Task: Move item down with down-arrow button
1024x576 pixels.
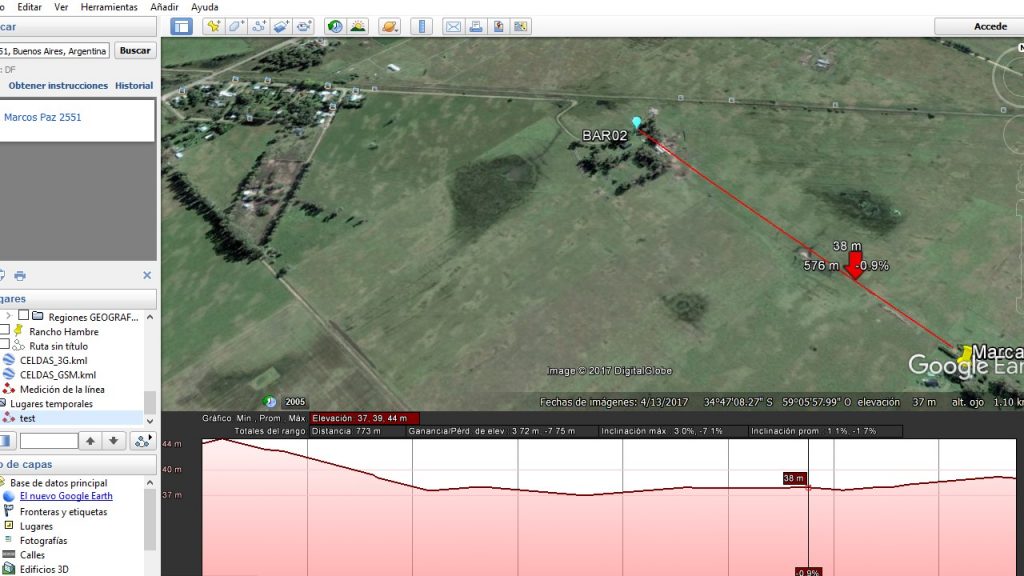Action: (x=114, y=441)
